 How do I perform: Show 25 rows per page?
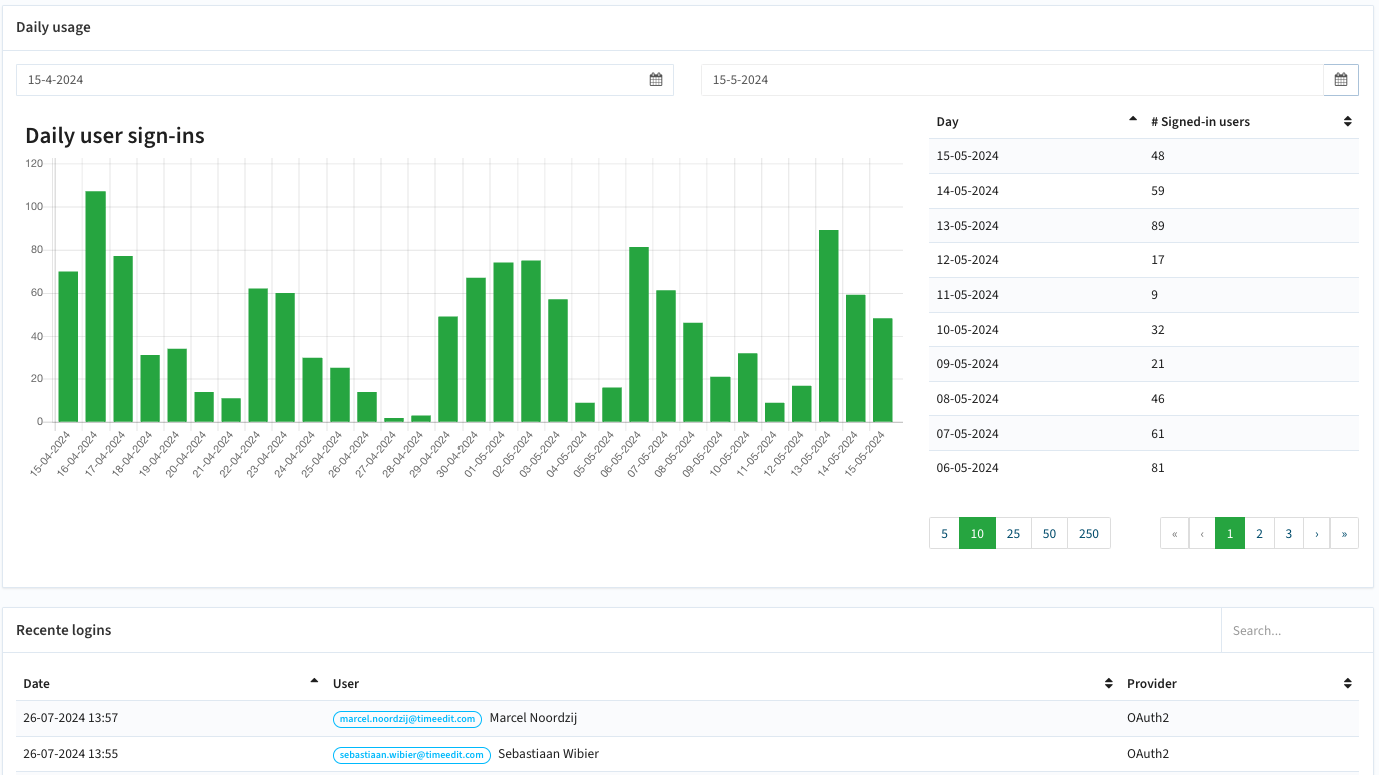[1013, 533]
